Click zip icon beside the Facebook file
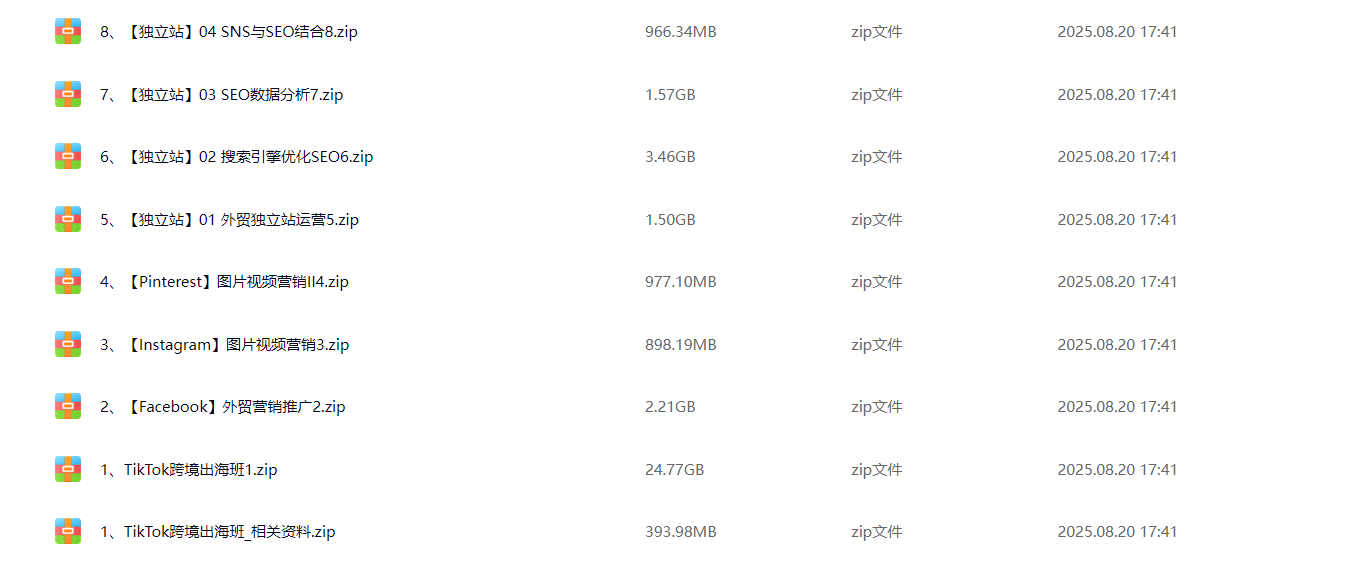Viewport: 1345px width, 574px height. 68,407
